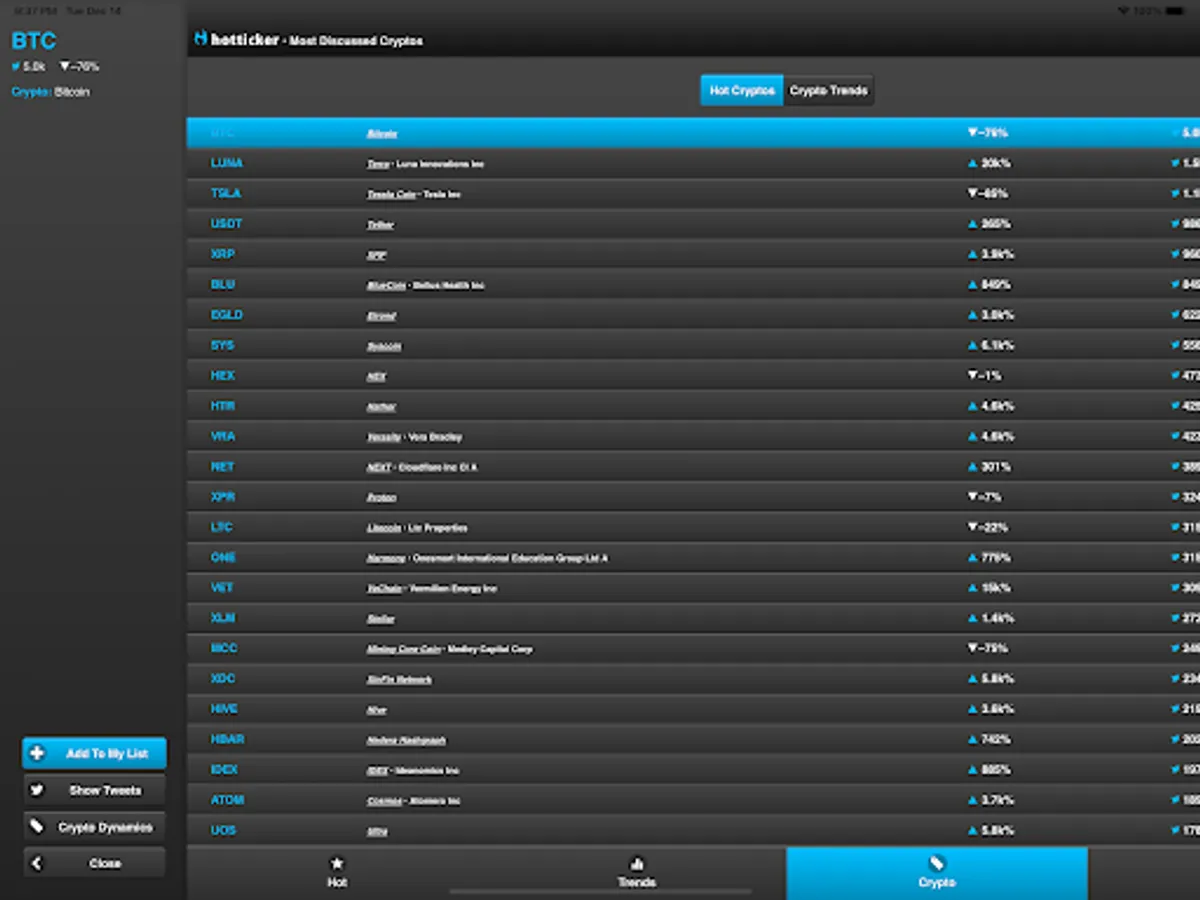The width and height of the screenshot is (1200, 900).
Task: Click the 265% value in USDT row
Action: pyautogui.click(x=996, y=224)
